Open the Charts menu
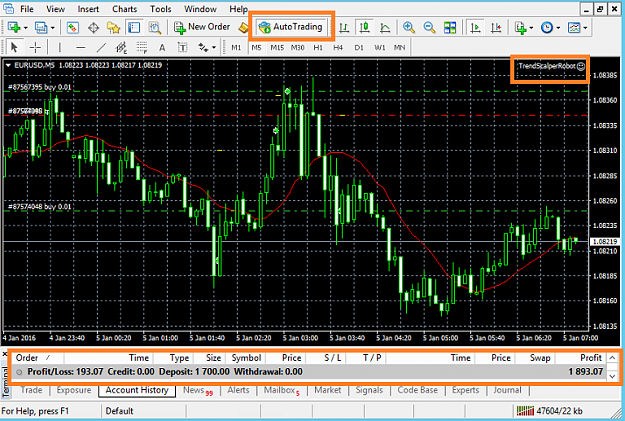Image resolution: width=625 pixels, height=421 pixels. coord(124,9)
